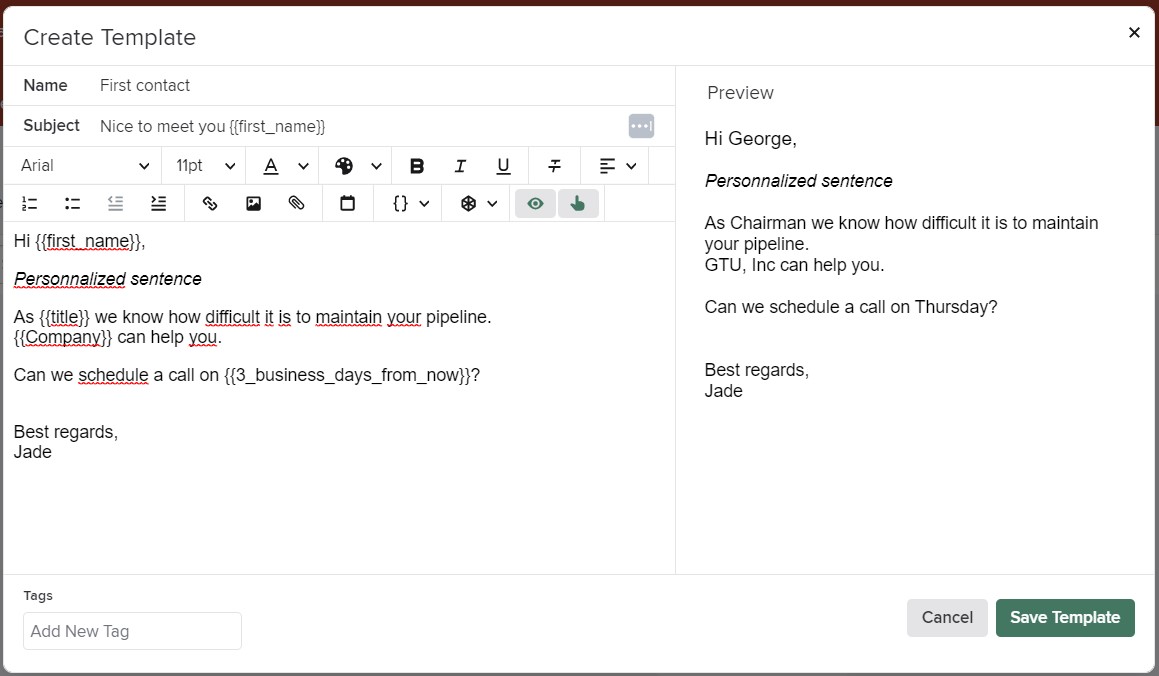The height and width of the screenshot is (676, 1159).
Task: Expand the curly braces variables dropdown
Action: (410, 203)
